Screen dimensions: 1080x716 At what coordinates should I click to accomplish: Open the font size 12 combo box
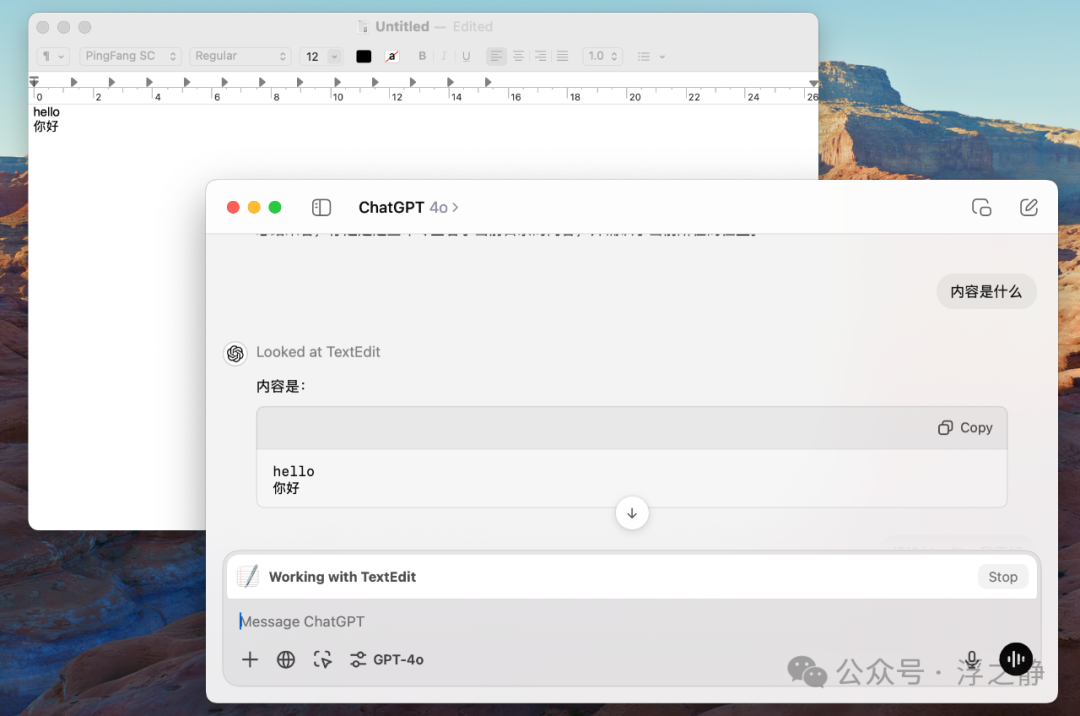point(321,56)
